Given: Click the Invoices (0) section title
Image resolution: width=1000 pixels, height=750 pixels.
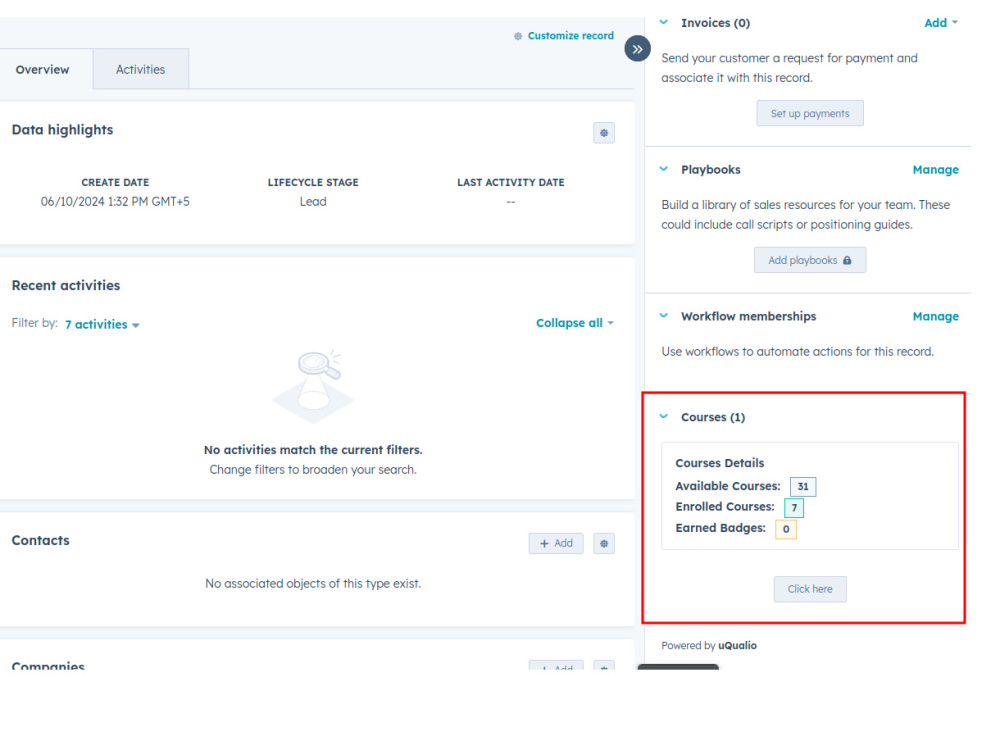Looking at the screenshot, I should click(x=716, y=23).
